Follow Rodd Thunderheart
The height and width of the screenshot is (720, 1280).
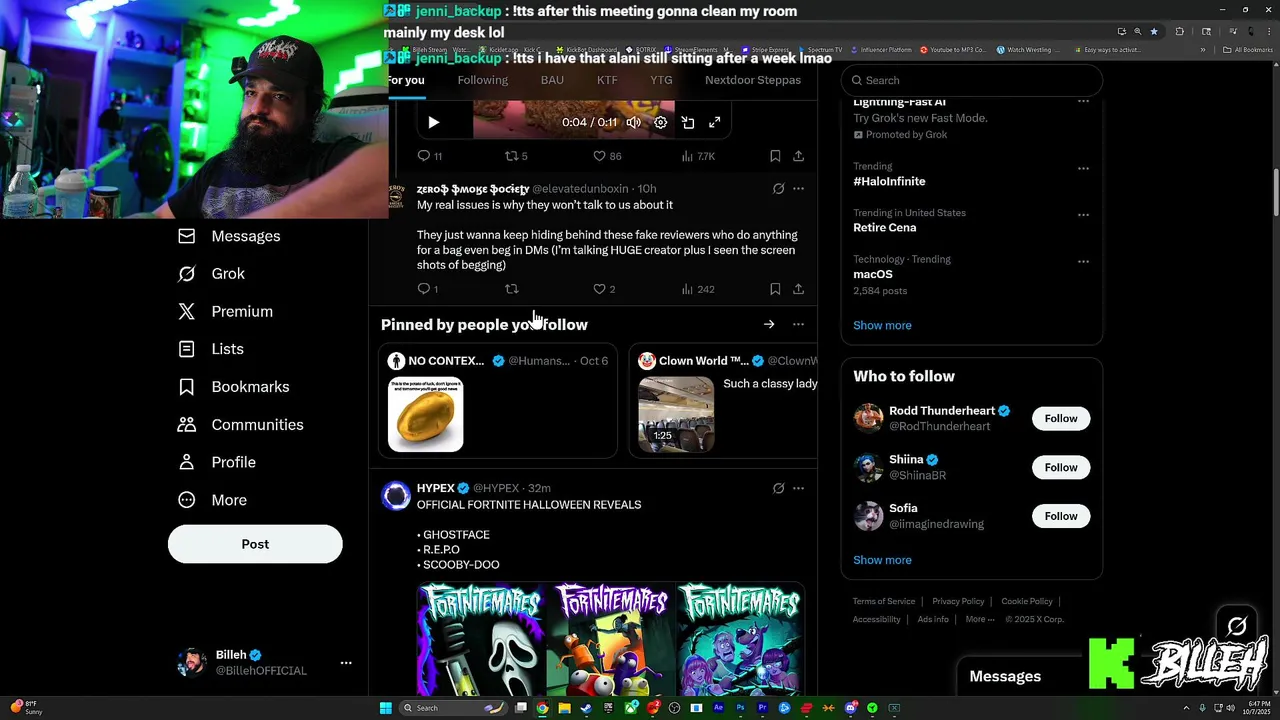[x=1061, y=419]
